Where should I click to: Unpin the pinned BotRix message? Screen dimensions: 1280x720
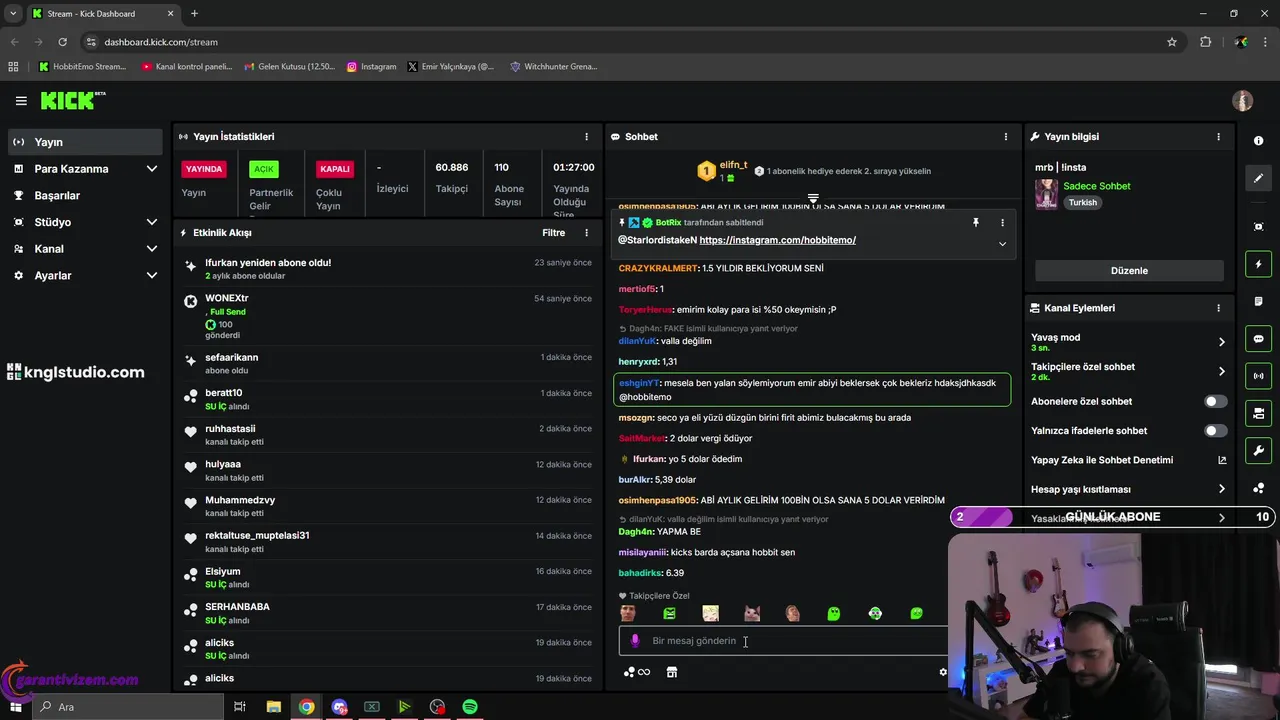[976, 223]
